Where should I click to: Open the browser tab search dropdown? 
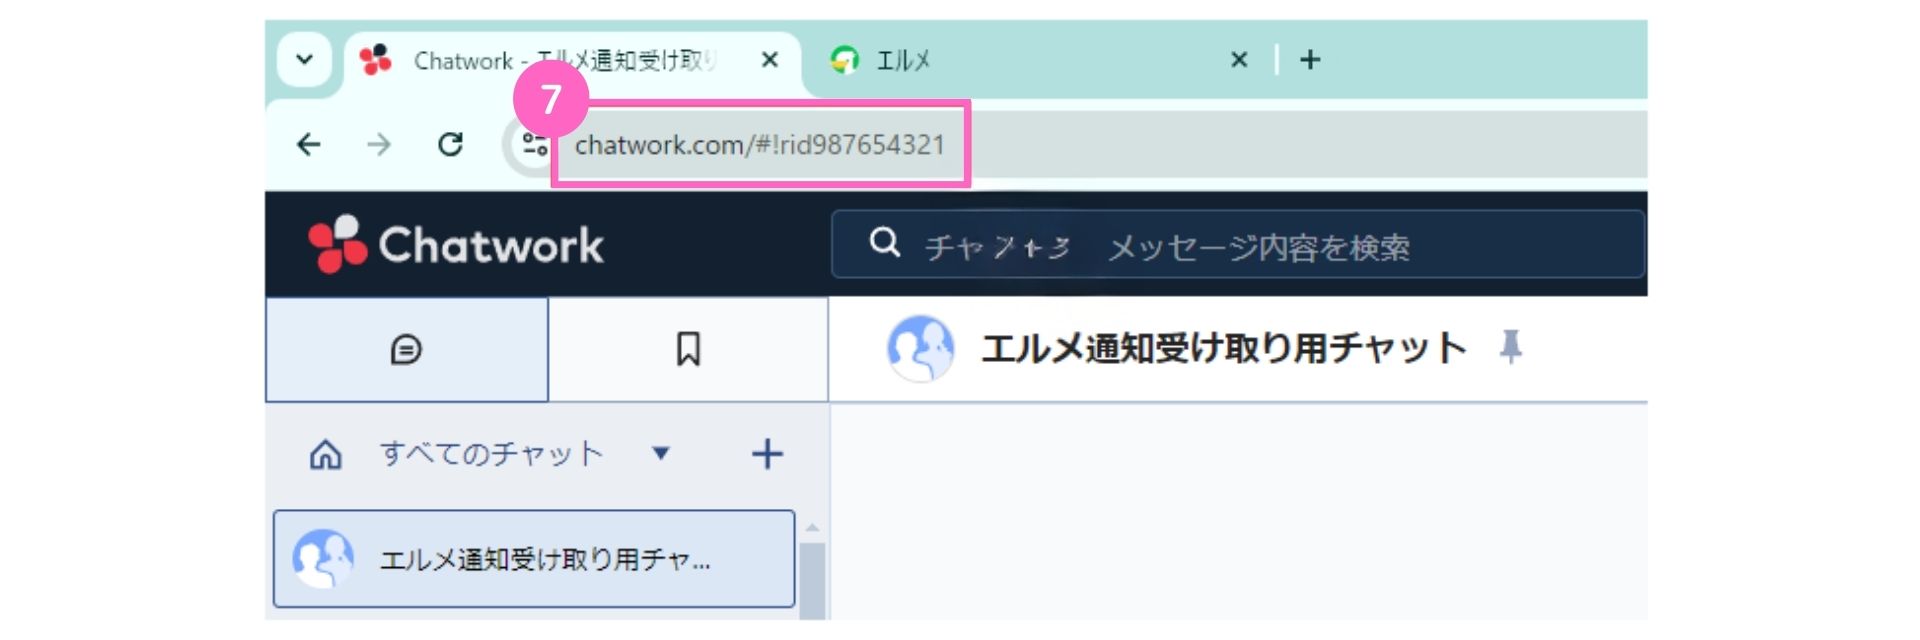304,60
